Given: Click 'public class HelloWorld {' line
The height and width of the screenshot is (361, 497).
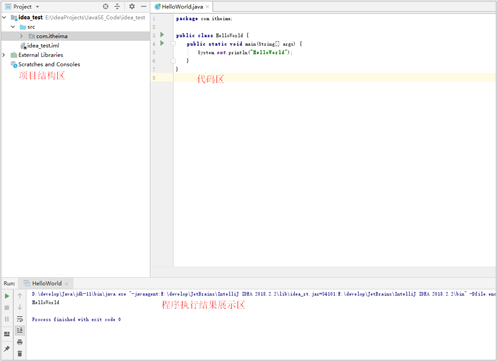Looking at the screenshot, I should tap(212, 35).
